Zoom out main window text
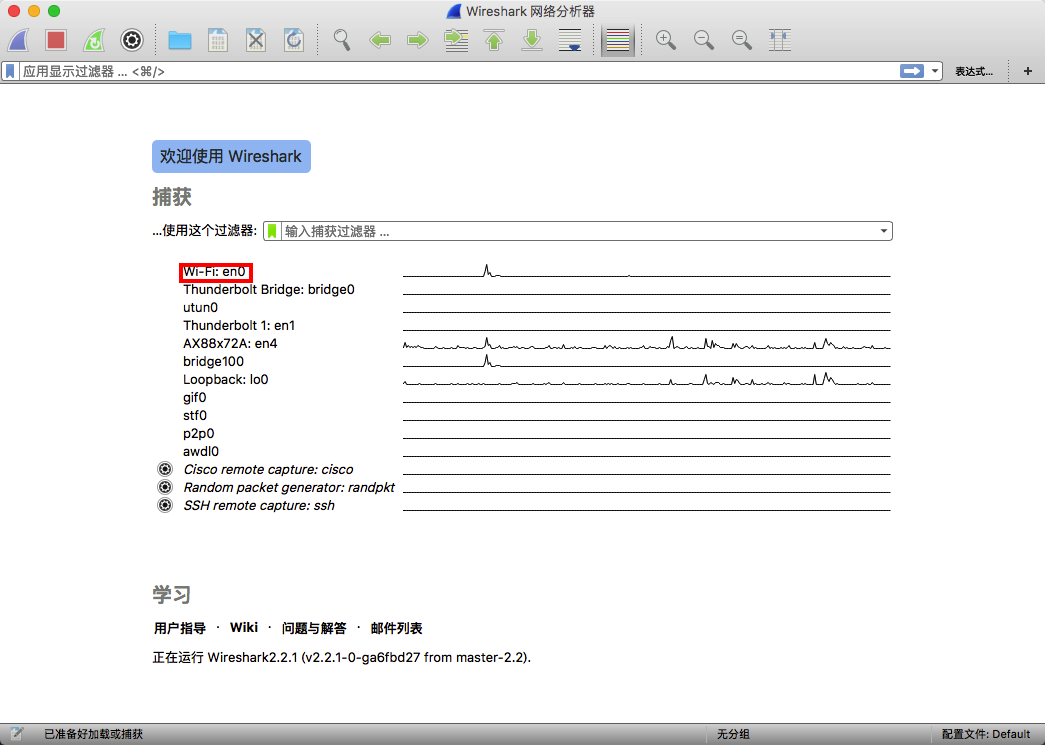The image size is (1045, 745). pos(704,40)
